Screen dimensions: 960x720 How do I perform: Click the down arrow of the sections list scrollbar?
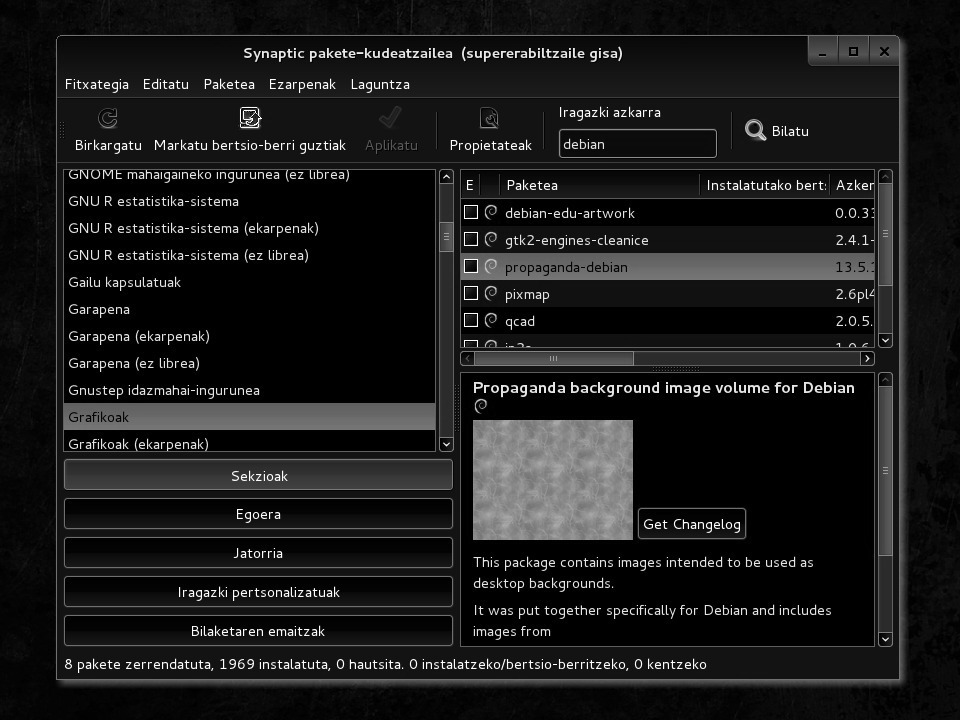(446, 444)
